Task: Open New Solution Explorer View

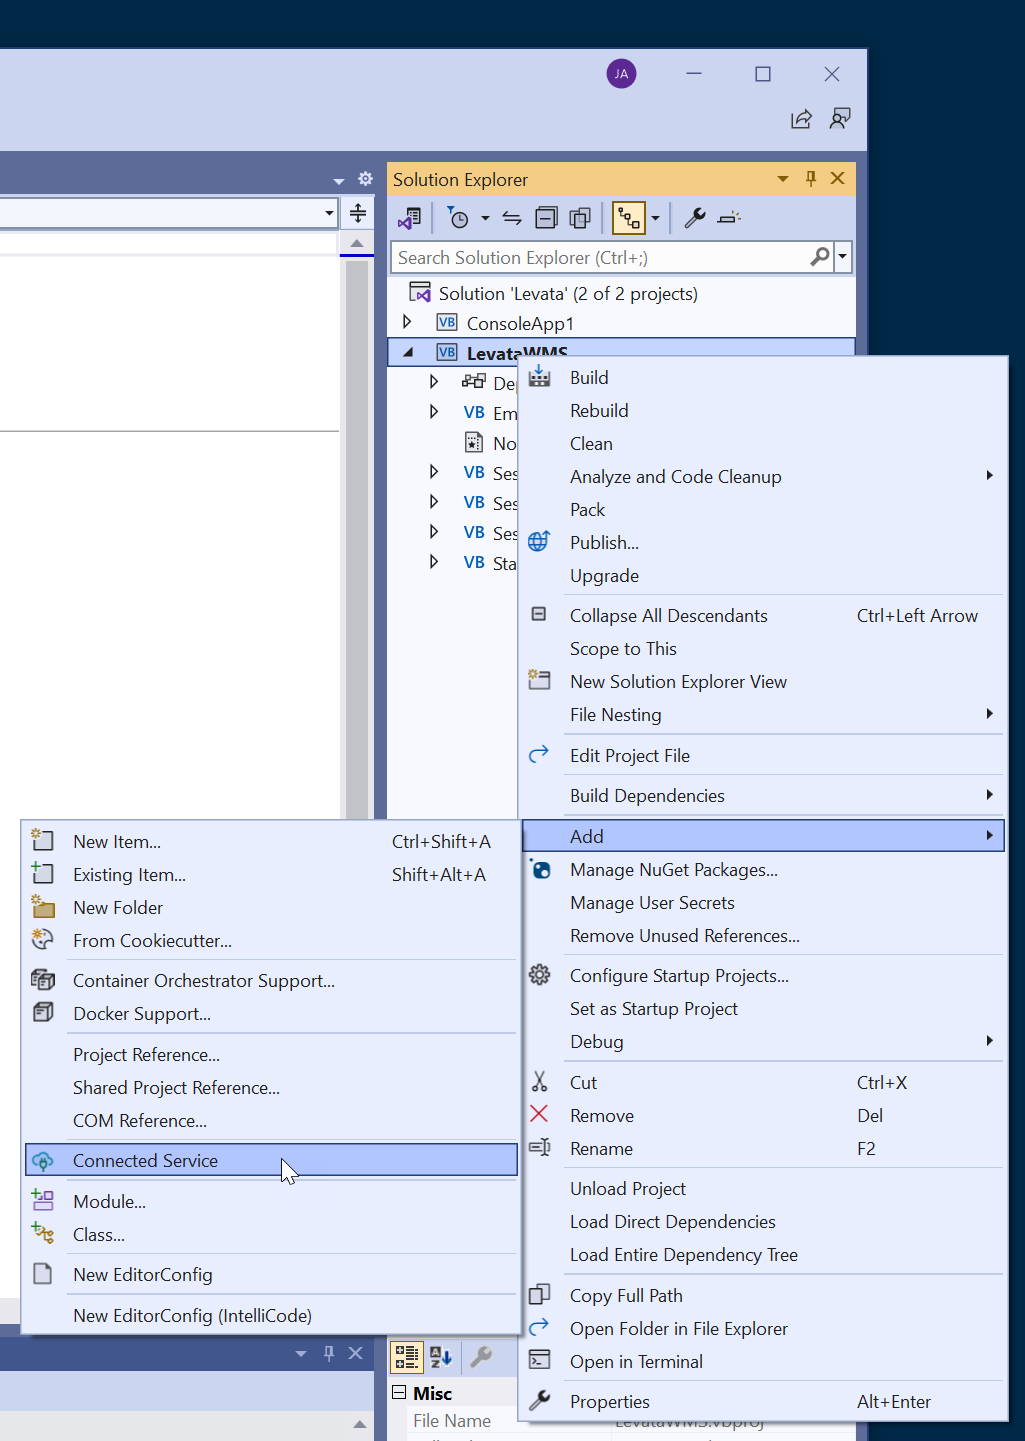Action: [x=763, y=681]
